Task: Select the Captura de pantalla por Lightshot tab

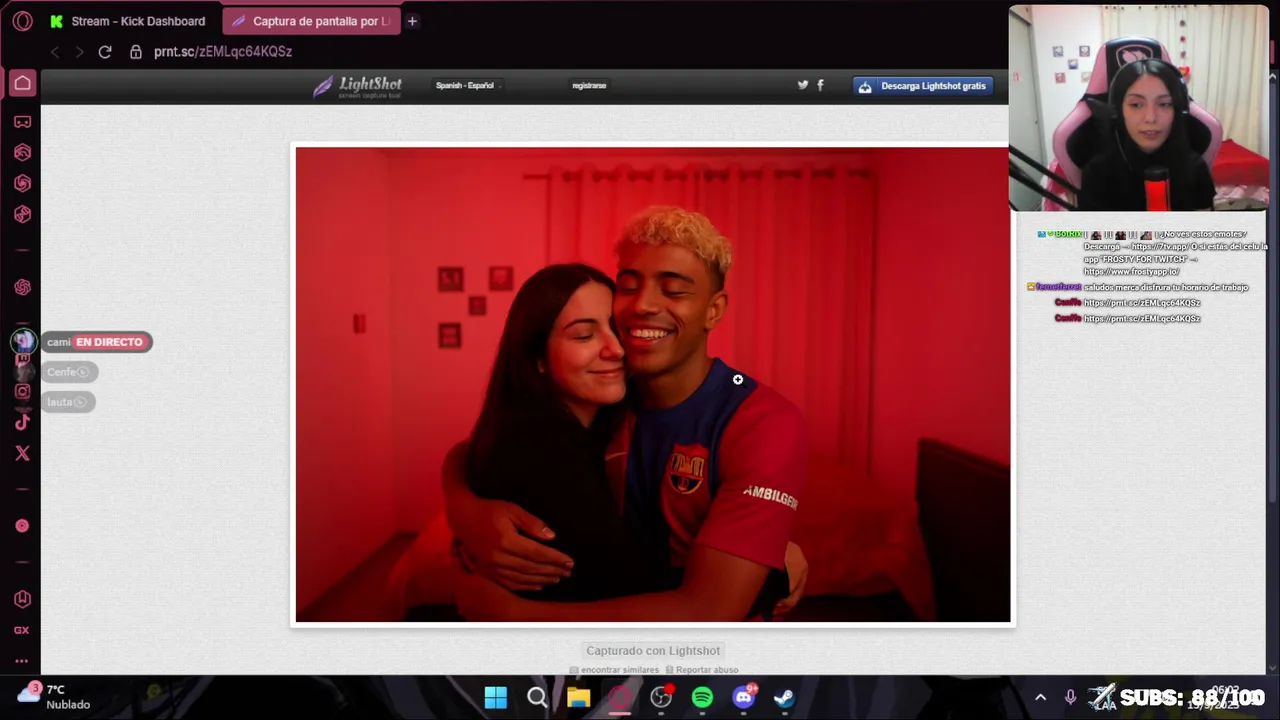Action: tap(310, 21)
